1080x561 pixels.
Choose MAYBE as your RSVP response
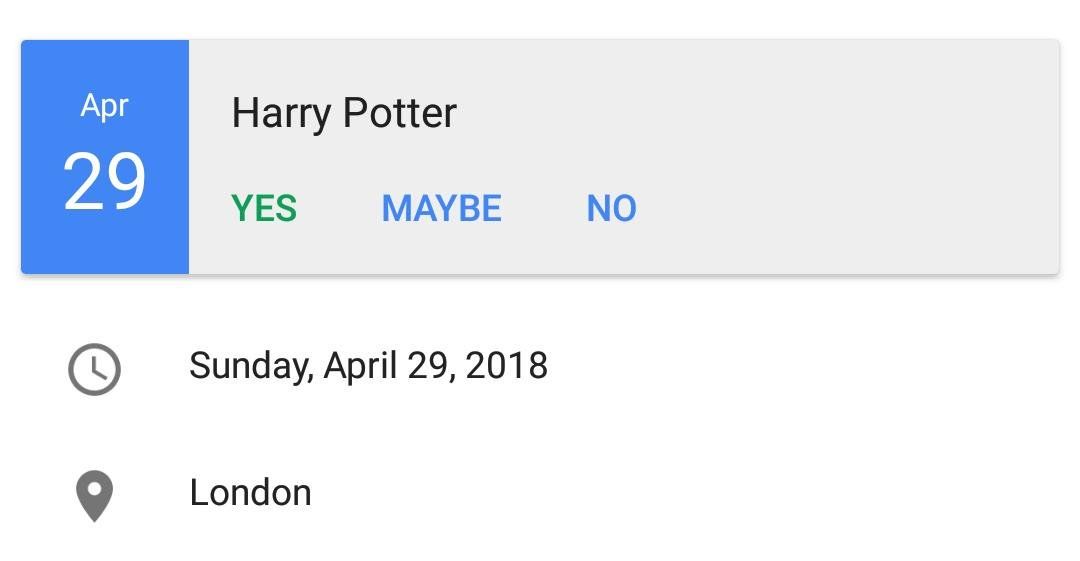[441, 209]
